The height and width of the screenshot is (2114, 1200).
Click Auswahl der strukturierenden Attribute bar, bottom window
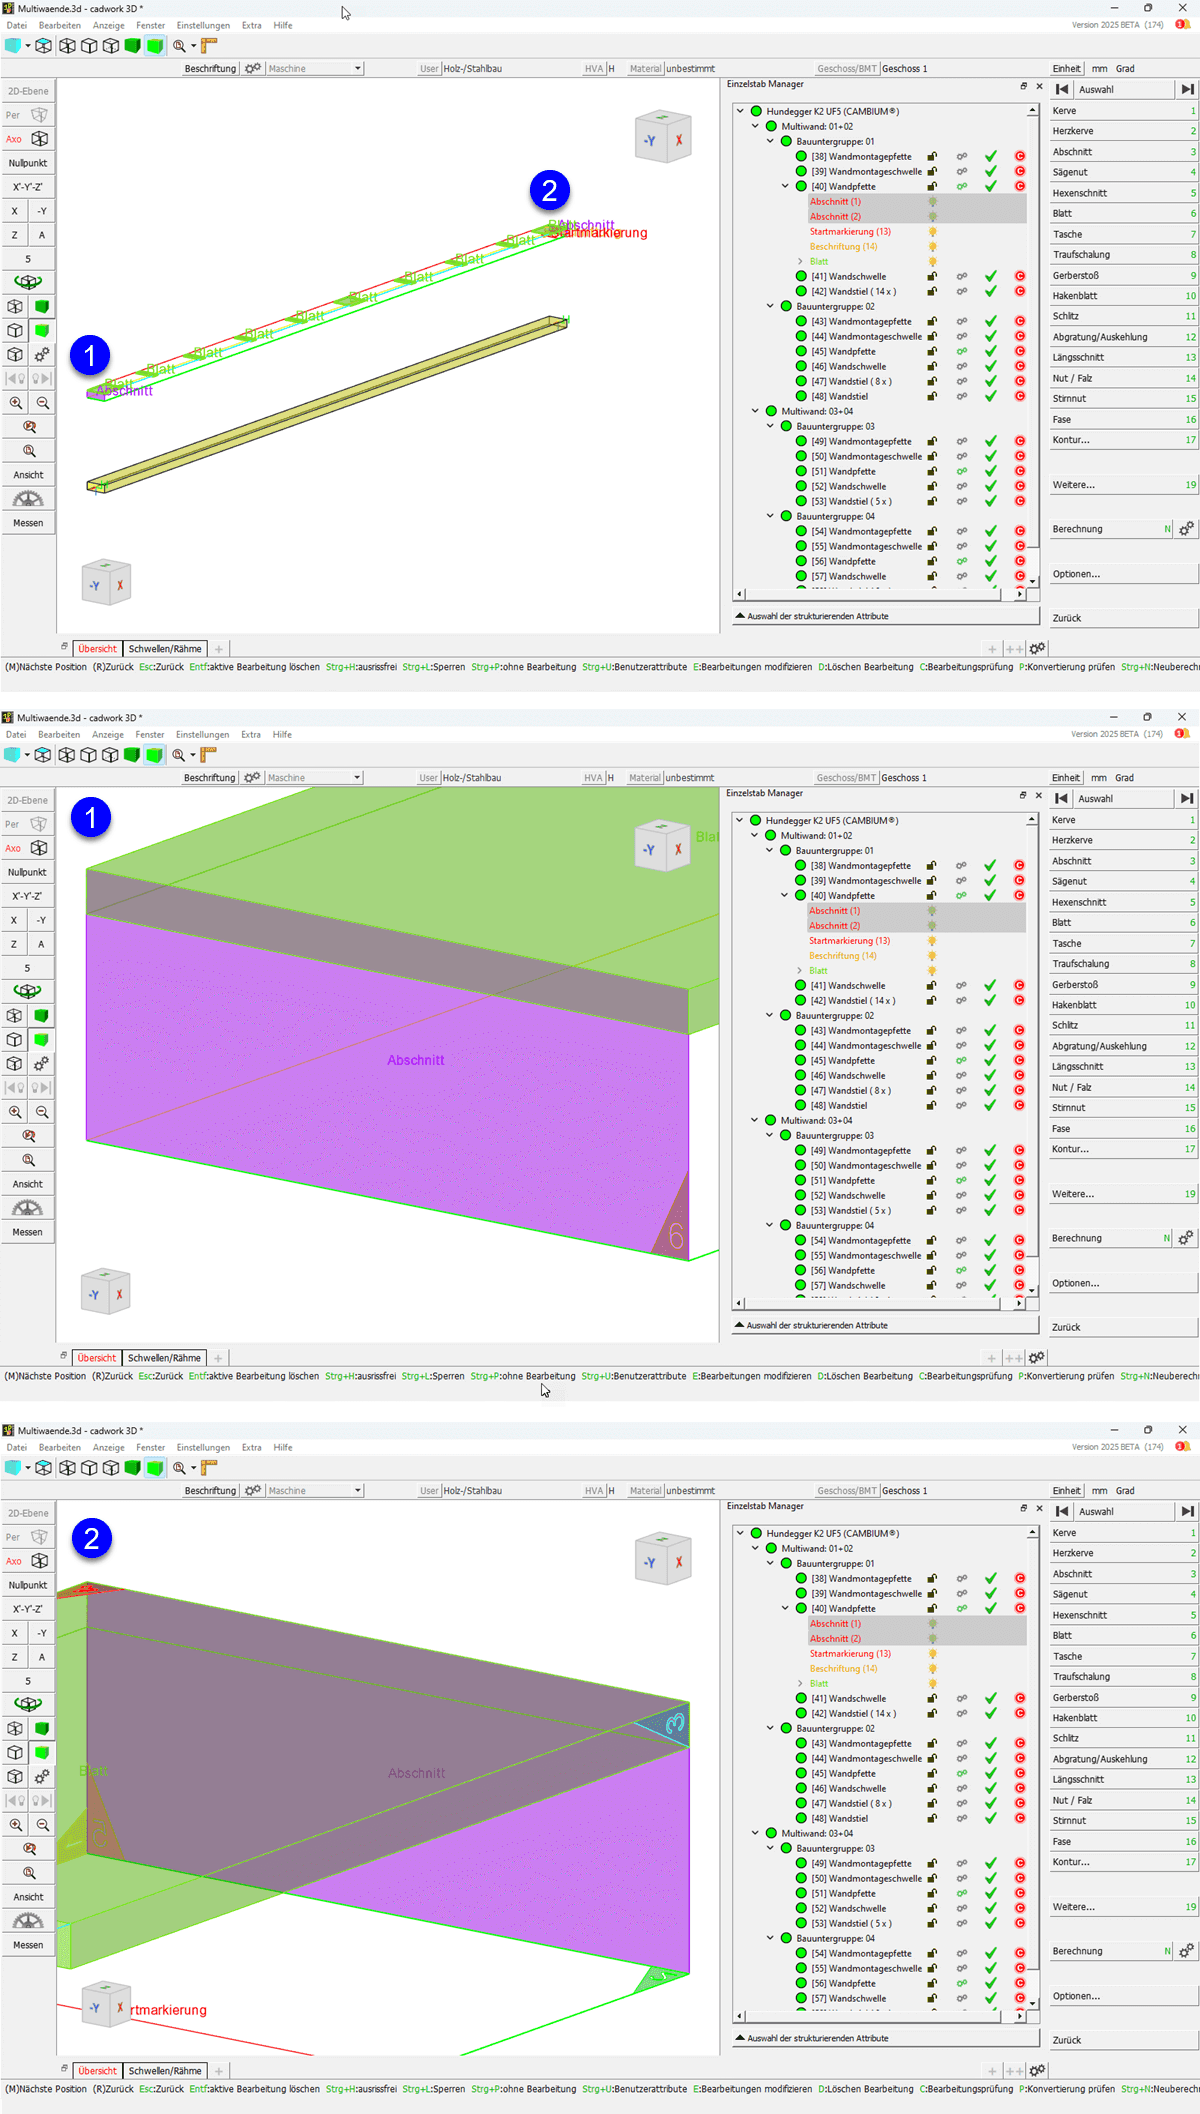click(885, 2038)
